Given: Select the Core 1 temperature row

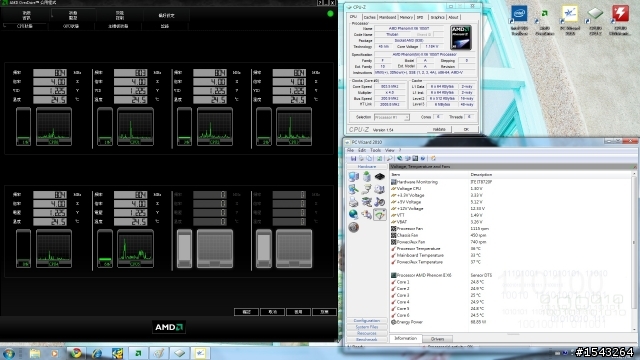Looking at the screenshot, I should coord(511,282).
